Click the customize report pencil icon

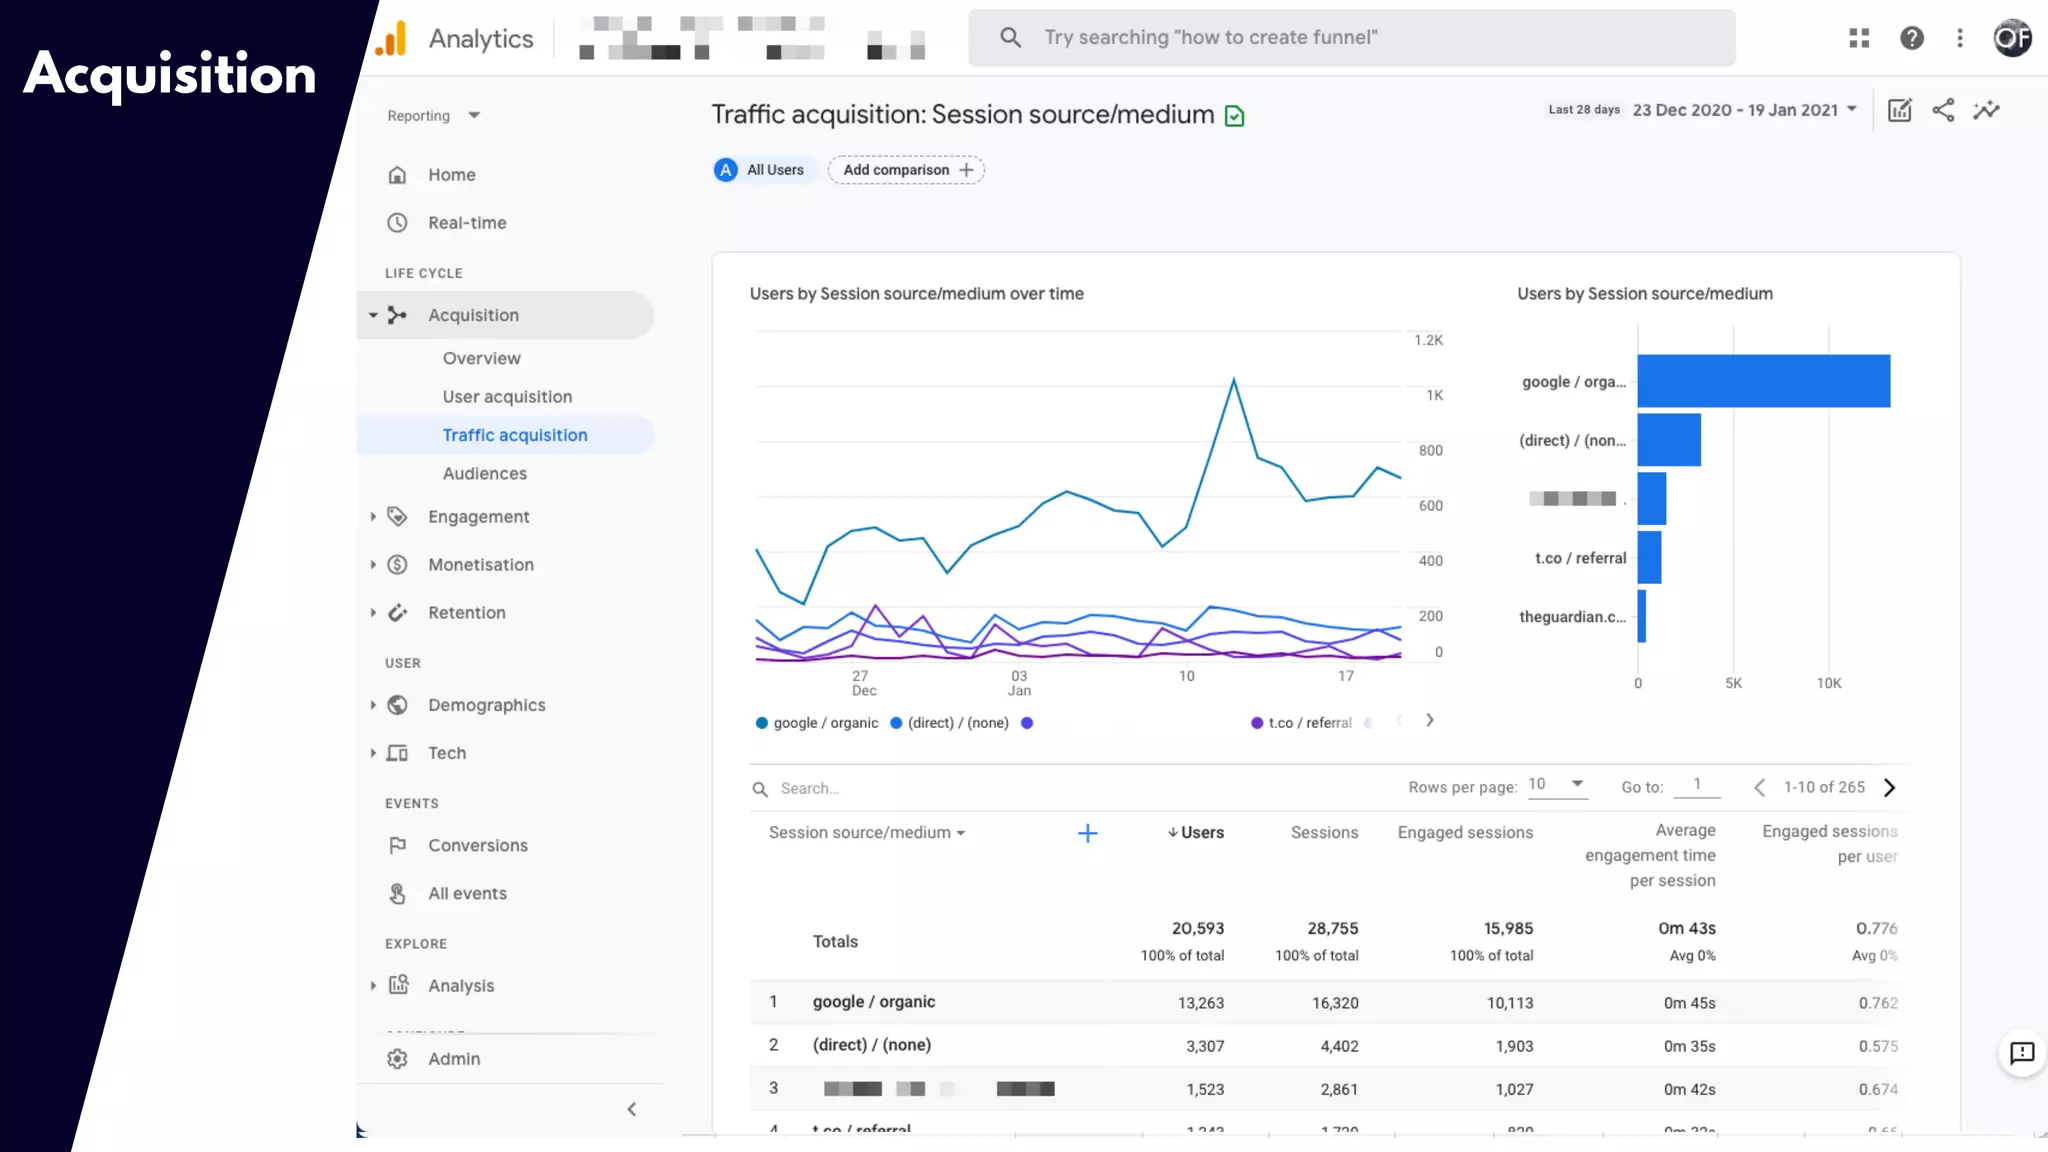(x=1899, y=111)
